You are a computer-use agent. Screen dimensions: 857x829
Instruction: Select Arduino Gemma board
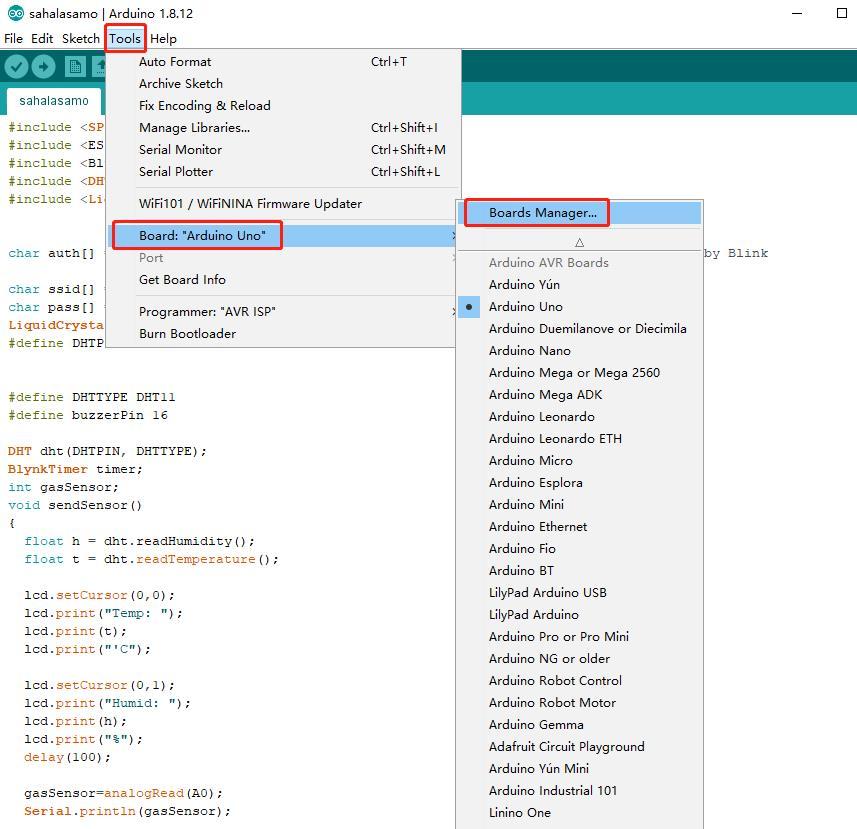[x=579, y=725]
